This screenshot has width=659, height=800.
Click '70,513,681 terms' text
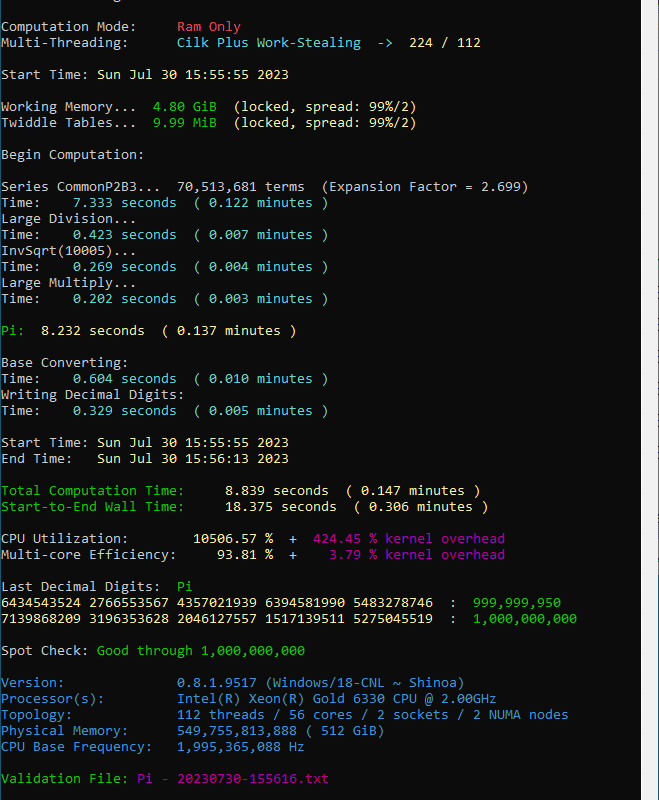240,187
